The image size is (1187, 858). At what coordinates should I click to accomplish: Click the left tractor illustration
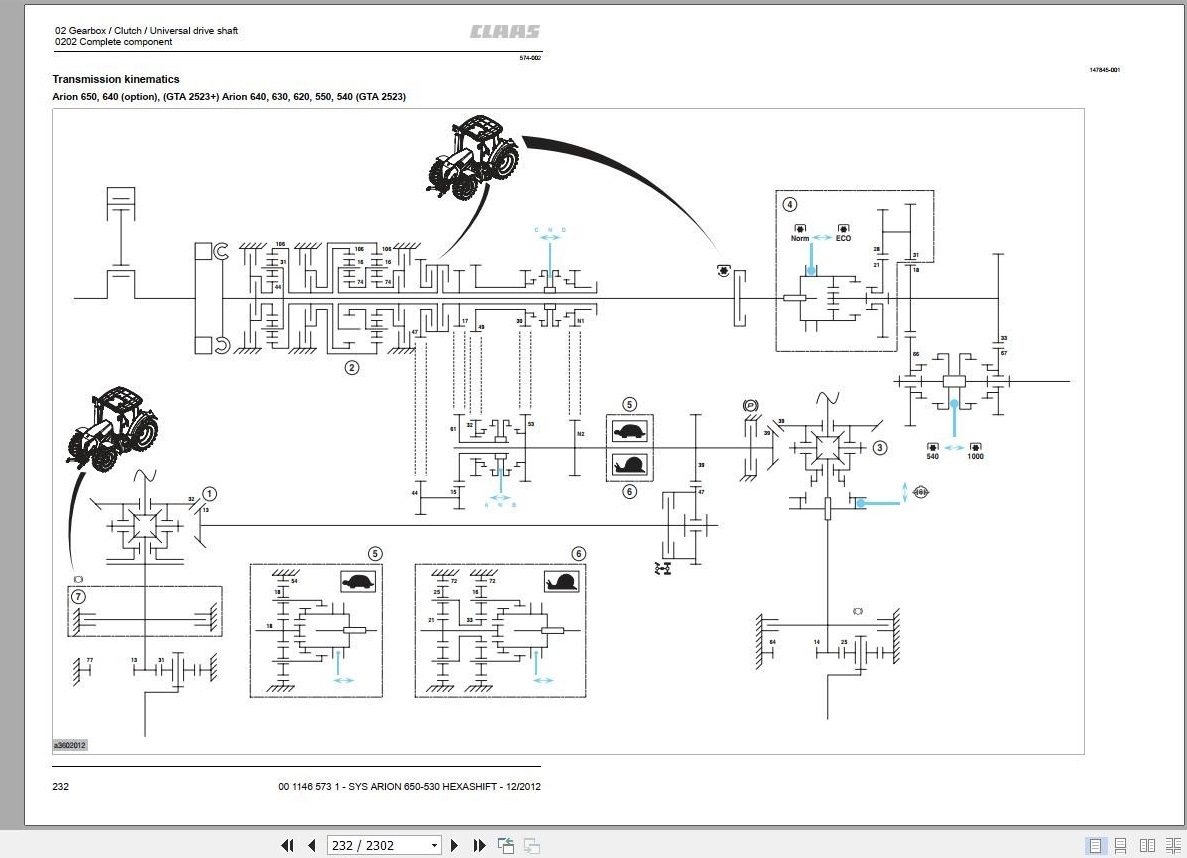point(114,429)
